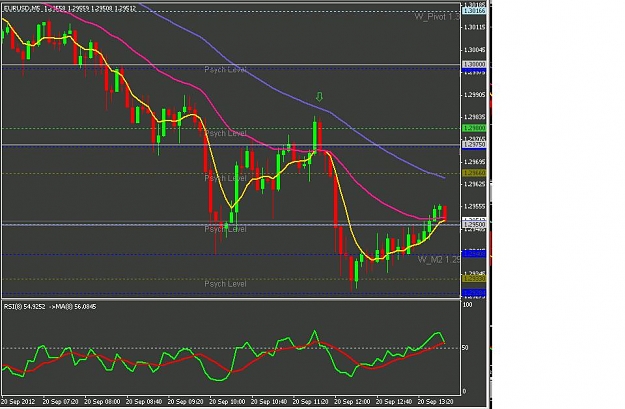Select Psych Level label near 1.30000 line
This screenshot has width=625, height=409.
click(x=225, y=70)
